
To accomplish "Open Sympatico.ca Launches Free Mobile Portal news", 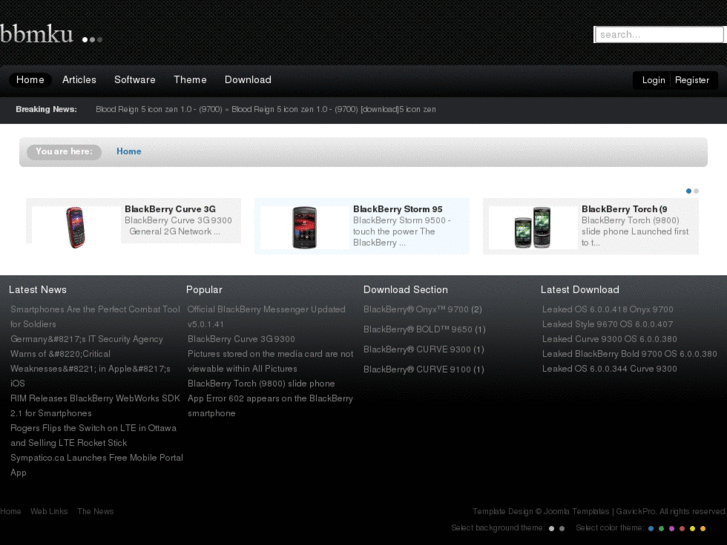I will coord(96,465).
